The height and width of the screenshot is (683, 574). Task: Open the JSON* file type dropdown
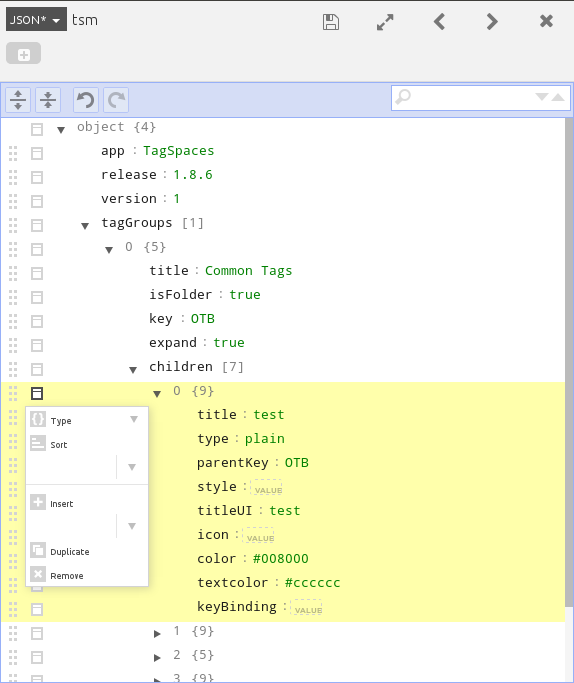tap(36, 19)
